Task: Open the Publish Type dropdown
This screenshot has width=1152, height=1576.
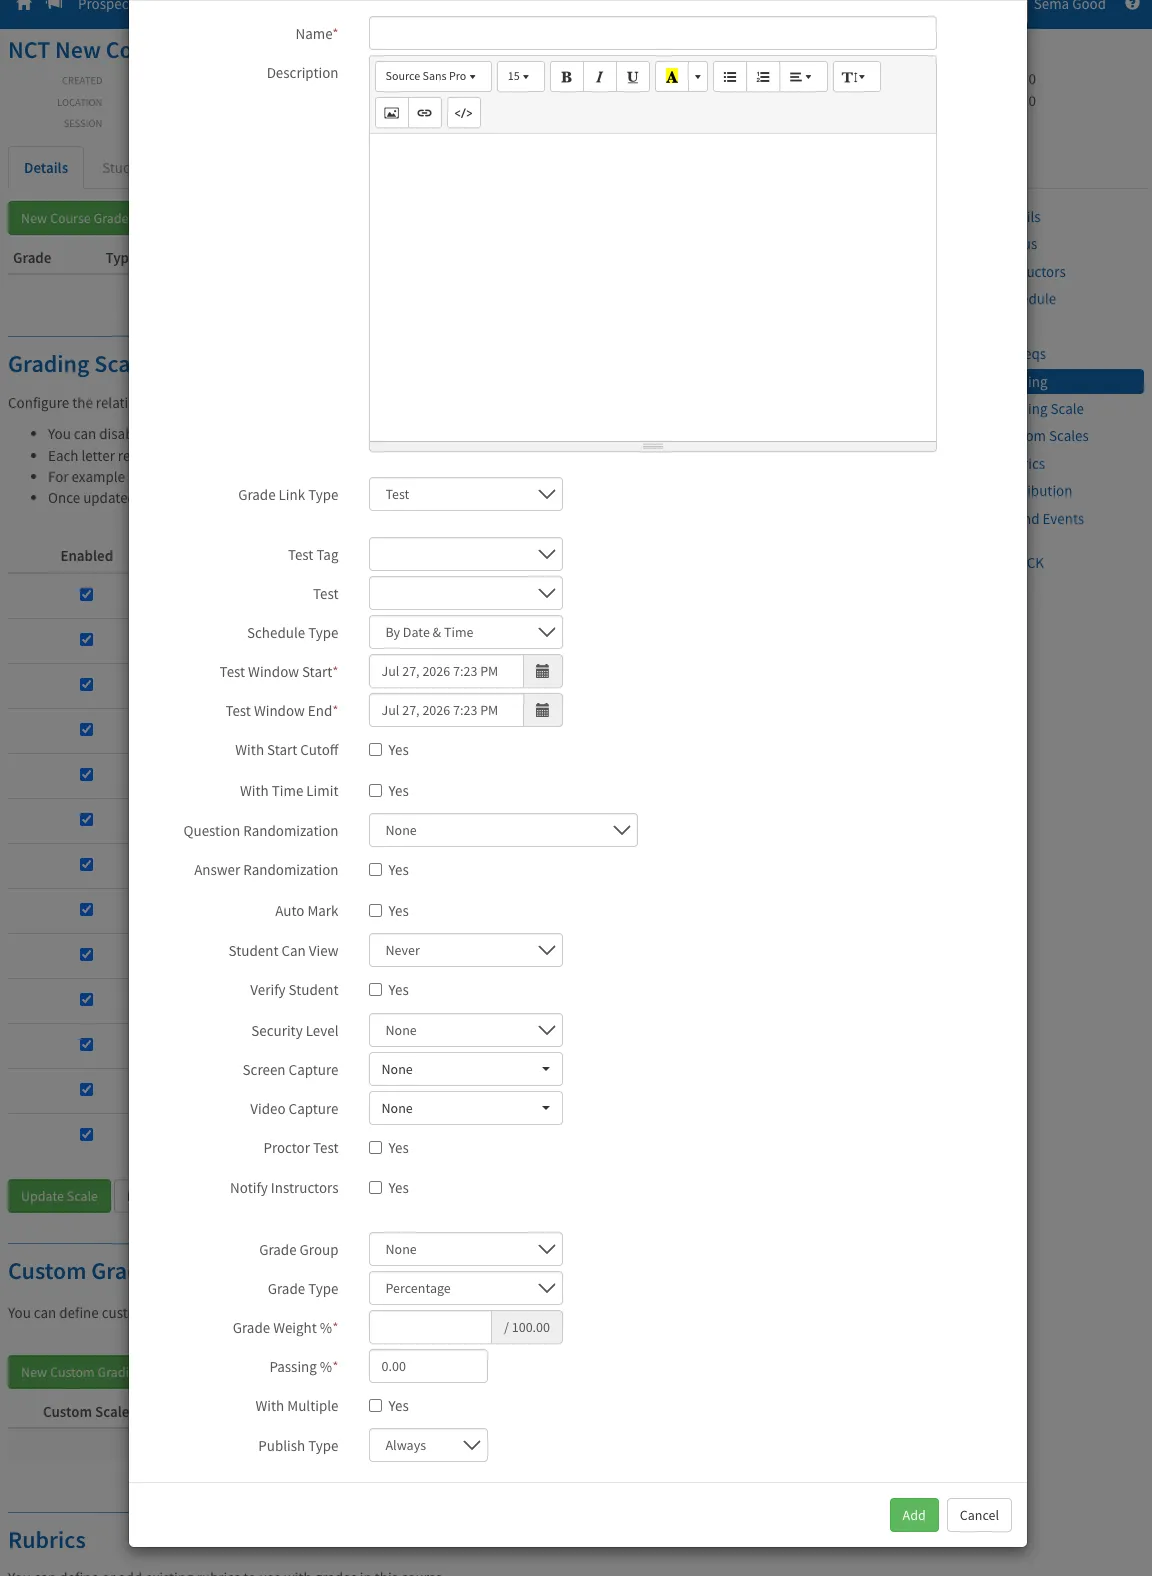Action: 428,1445
